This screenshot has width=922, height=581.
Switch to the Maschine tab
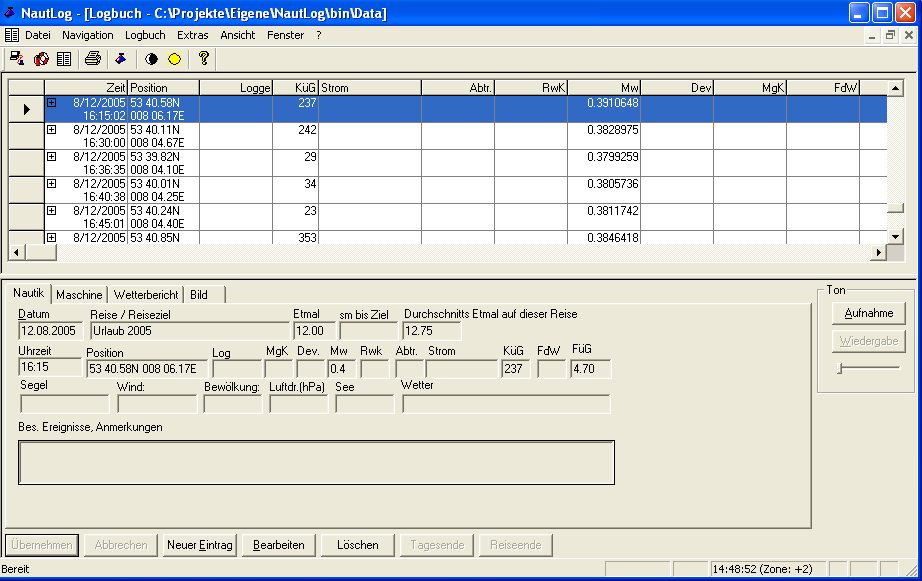(79, 294)
